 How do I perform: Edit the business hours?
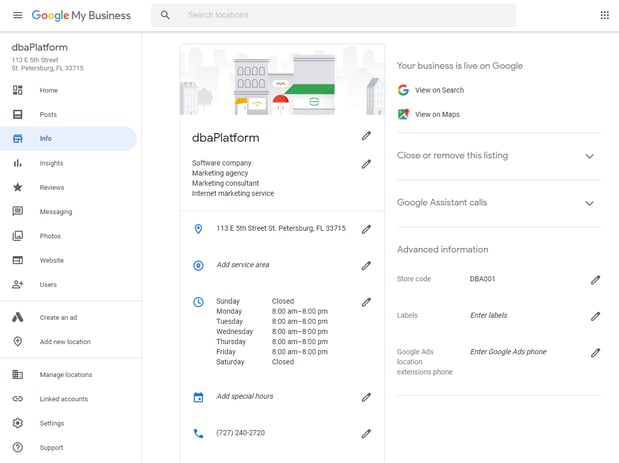366,302
